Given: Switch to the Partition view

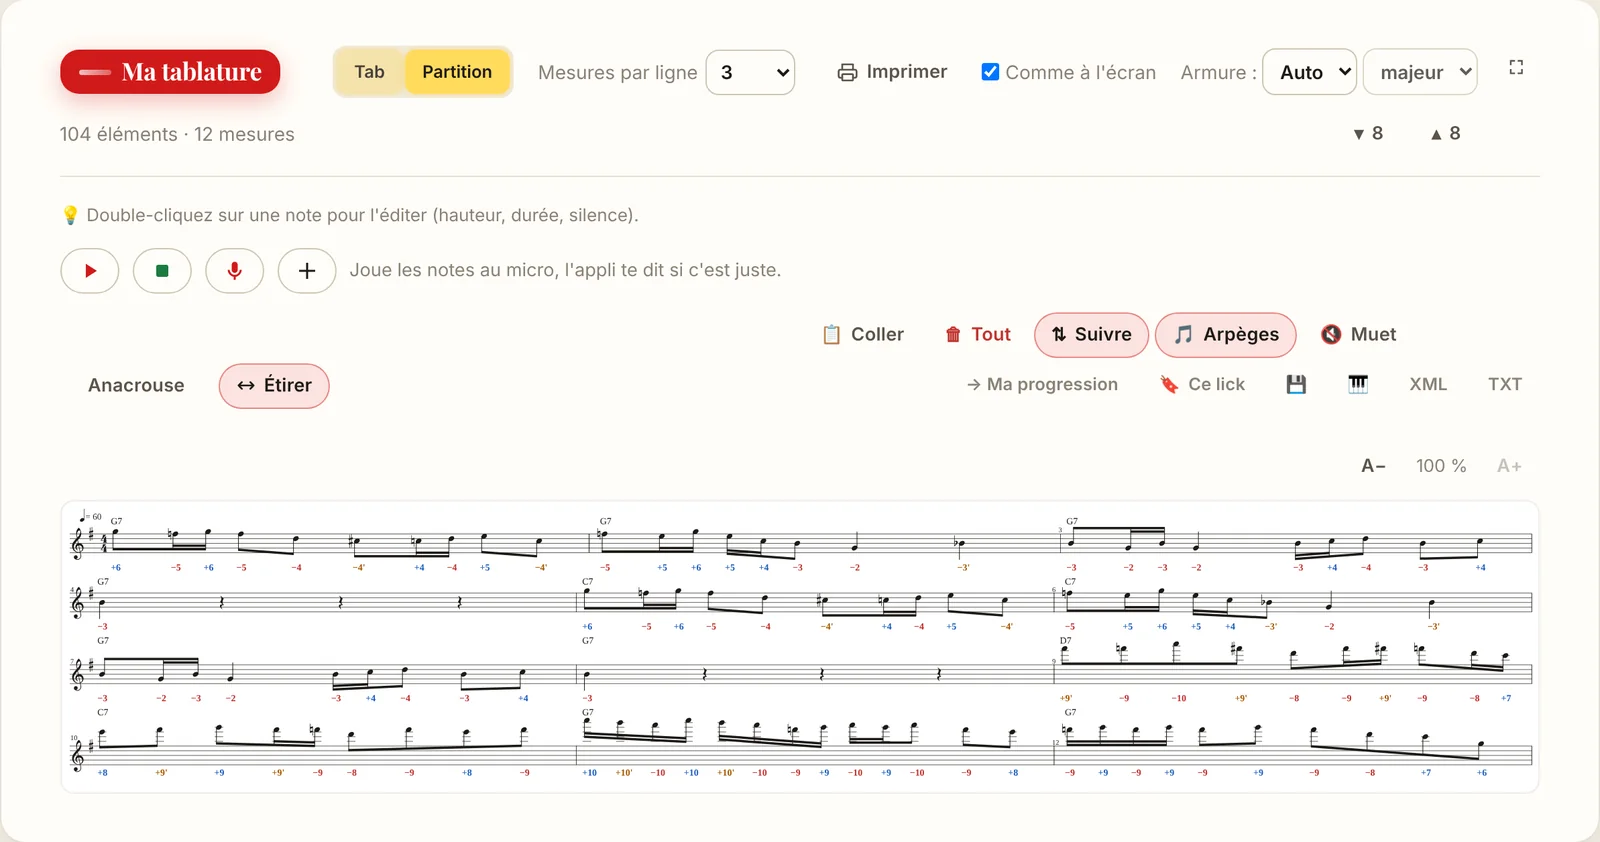Looking at the screenshot, I should pos(457,72).
